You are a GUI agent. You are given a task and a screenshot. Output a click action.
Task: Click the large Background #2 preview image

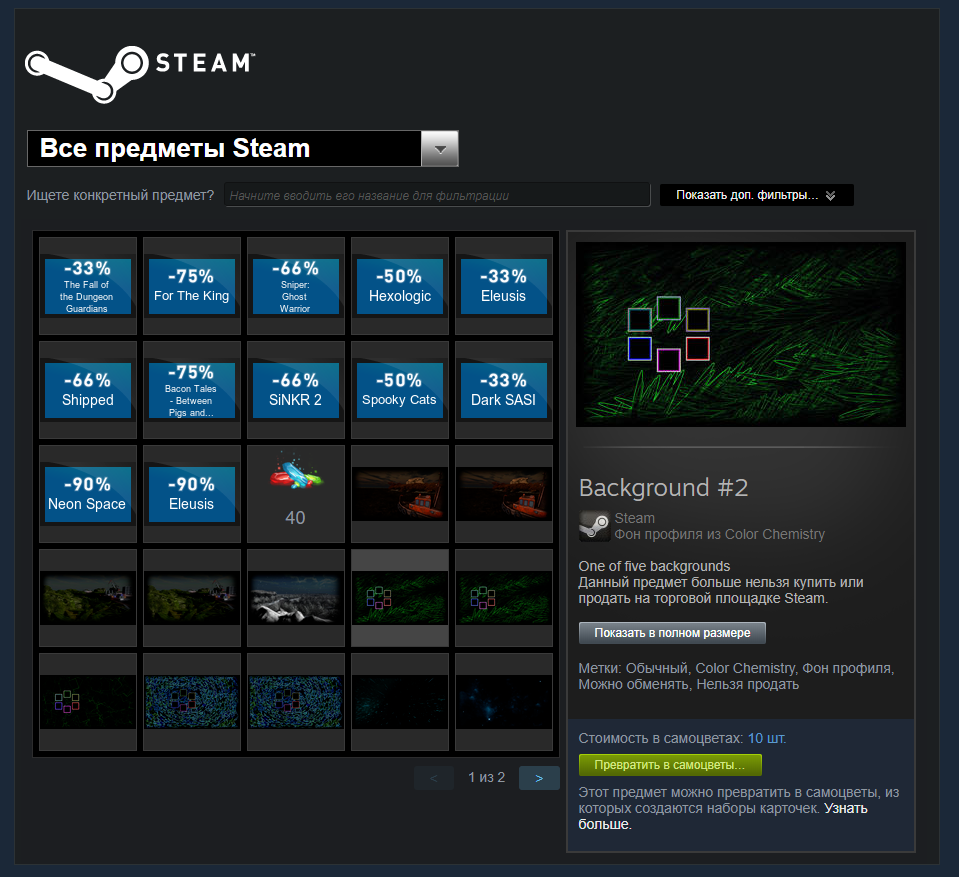tap(741, 335)
